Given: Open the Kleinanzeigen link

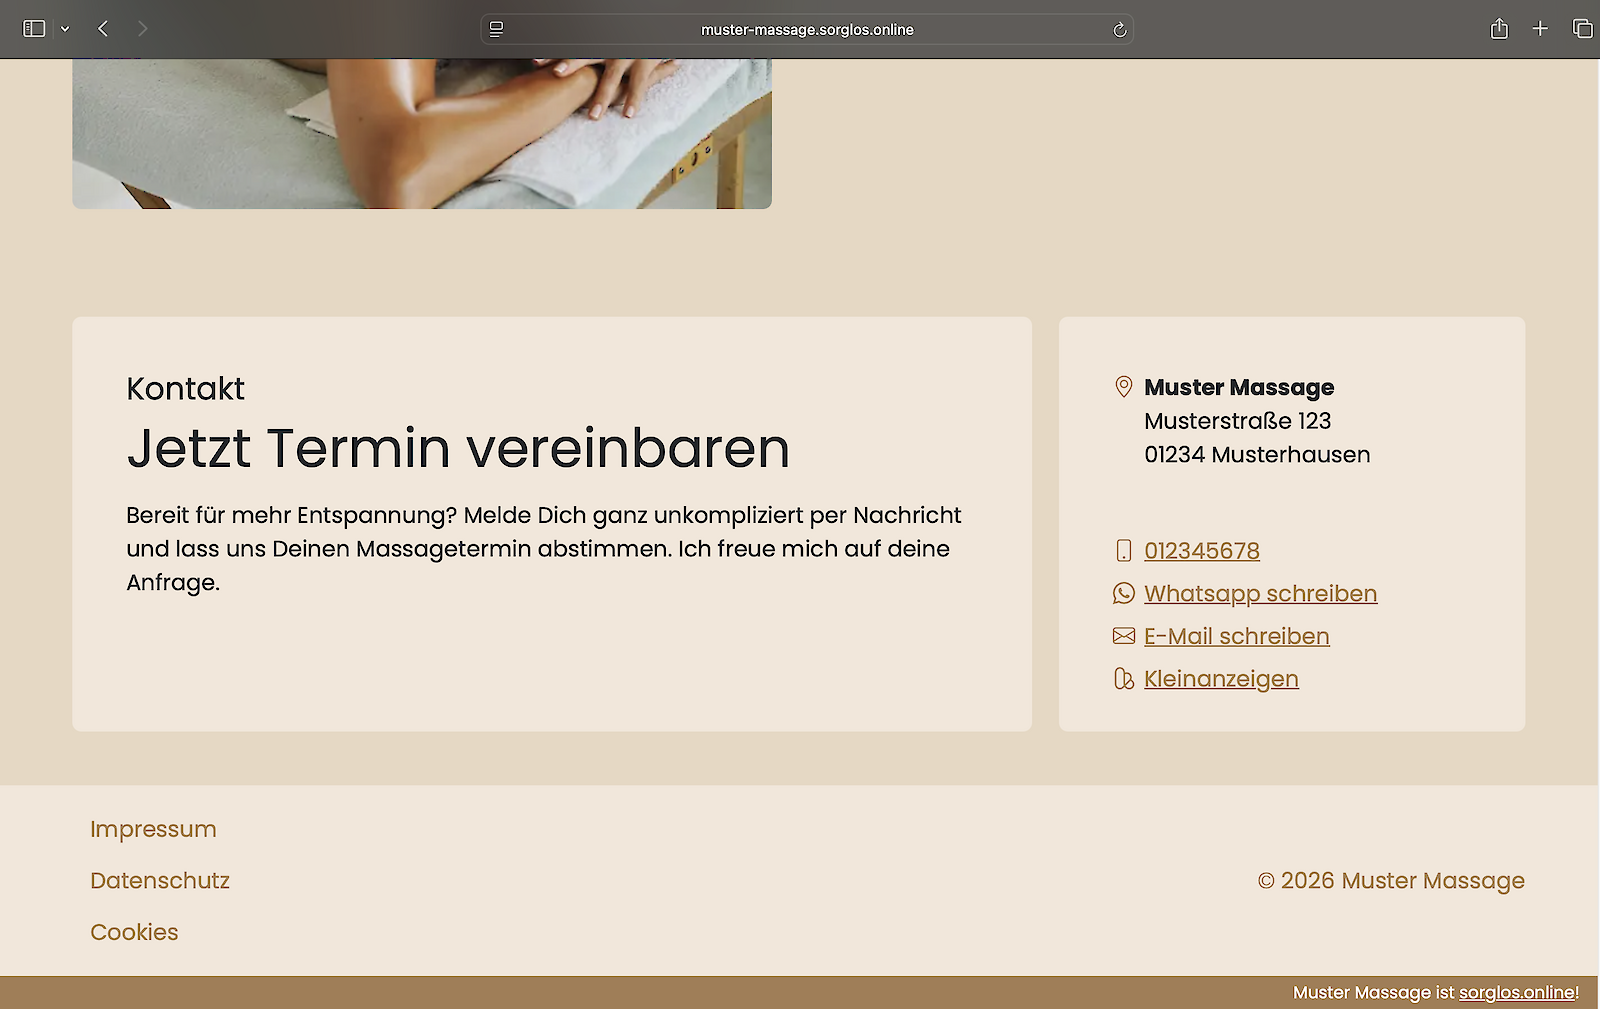Looking at the screenshot, I should point(1221,679).
